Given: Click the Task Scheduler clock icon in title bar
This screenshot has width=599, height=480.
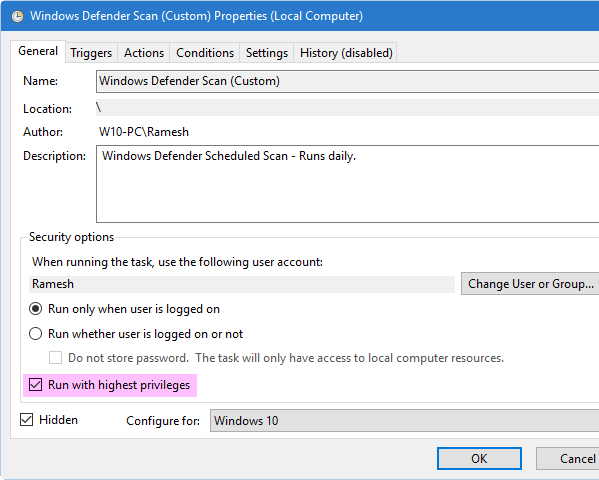Looking at the screenshot, I should click(x=17, y=16).
